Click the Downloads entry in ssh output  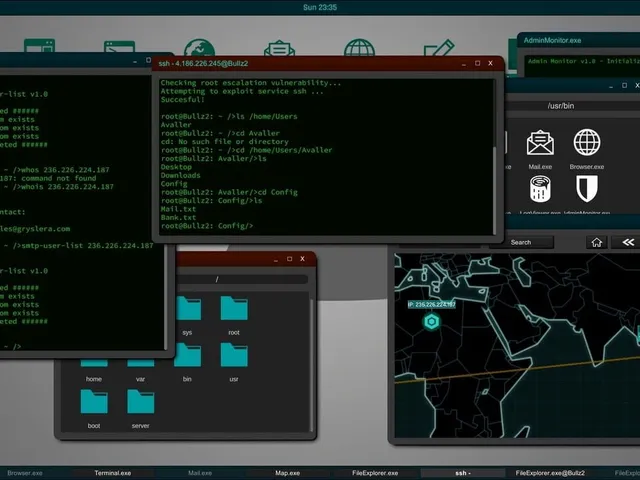point(180,176)
